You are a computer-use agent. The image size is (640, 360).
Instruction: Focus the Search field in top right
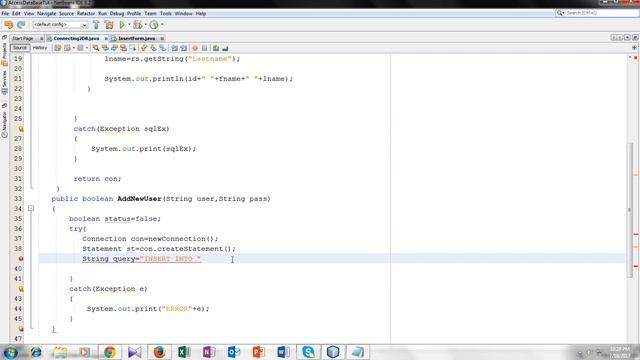point(597,13)
